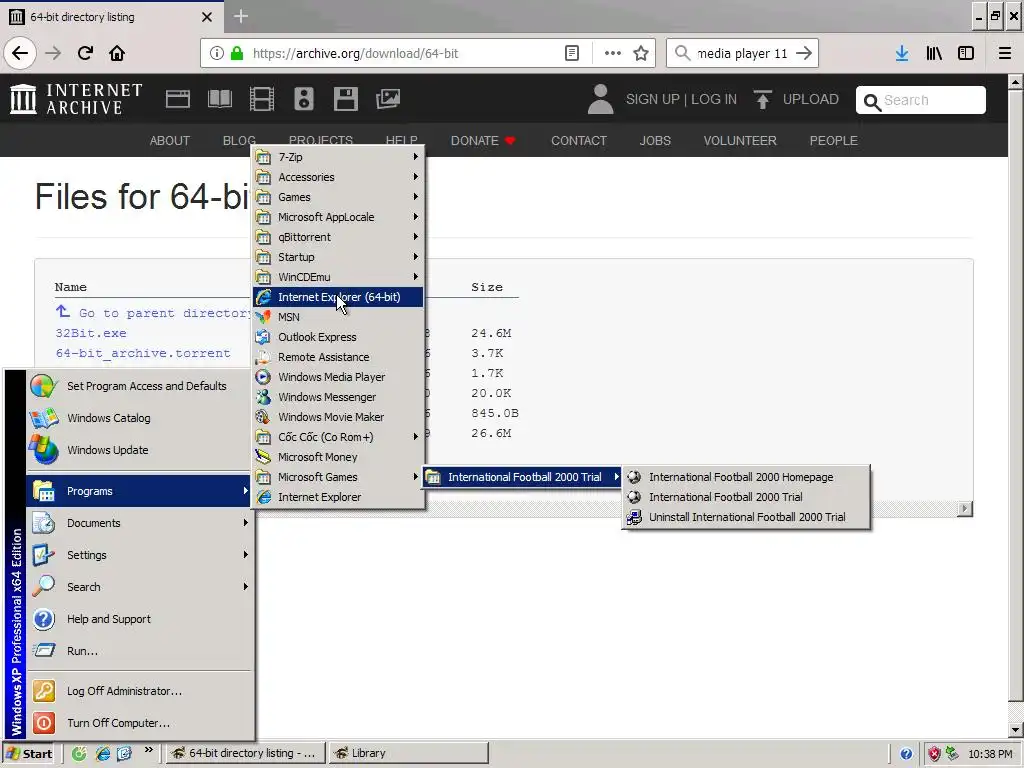Open Internet Archive images icon
Viewport: 1024px width, 768px height.
click(x=388, y=99)
